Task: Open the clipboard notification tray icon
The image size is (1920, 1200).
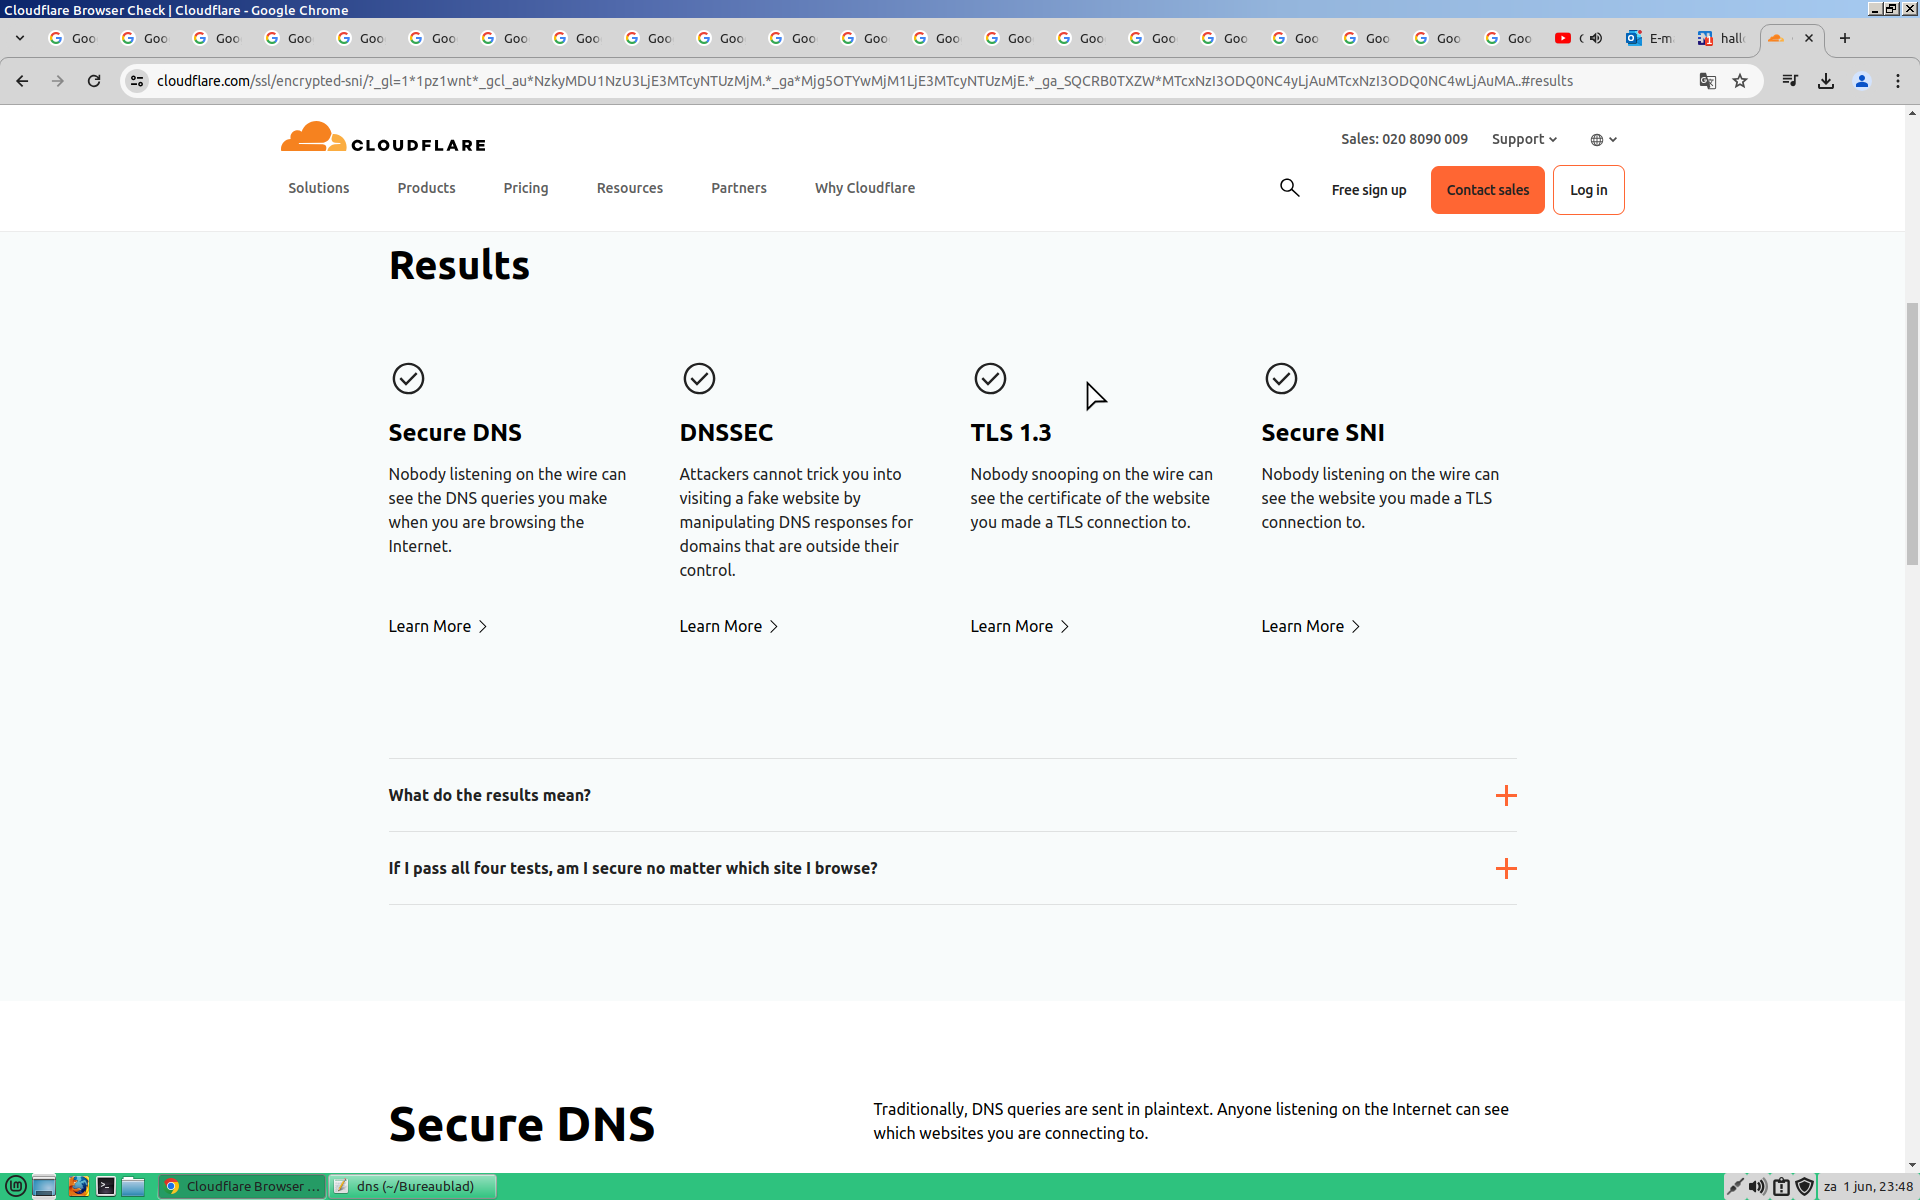Action: (1781, 1186)
